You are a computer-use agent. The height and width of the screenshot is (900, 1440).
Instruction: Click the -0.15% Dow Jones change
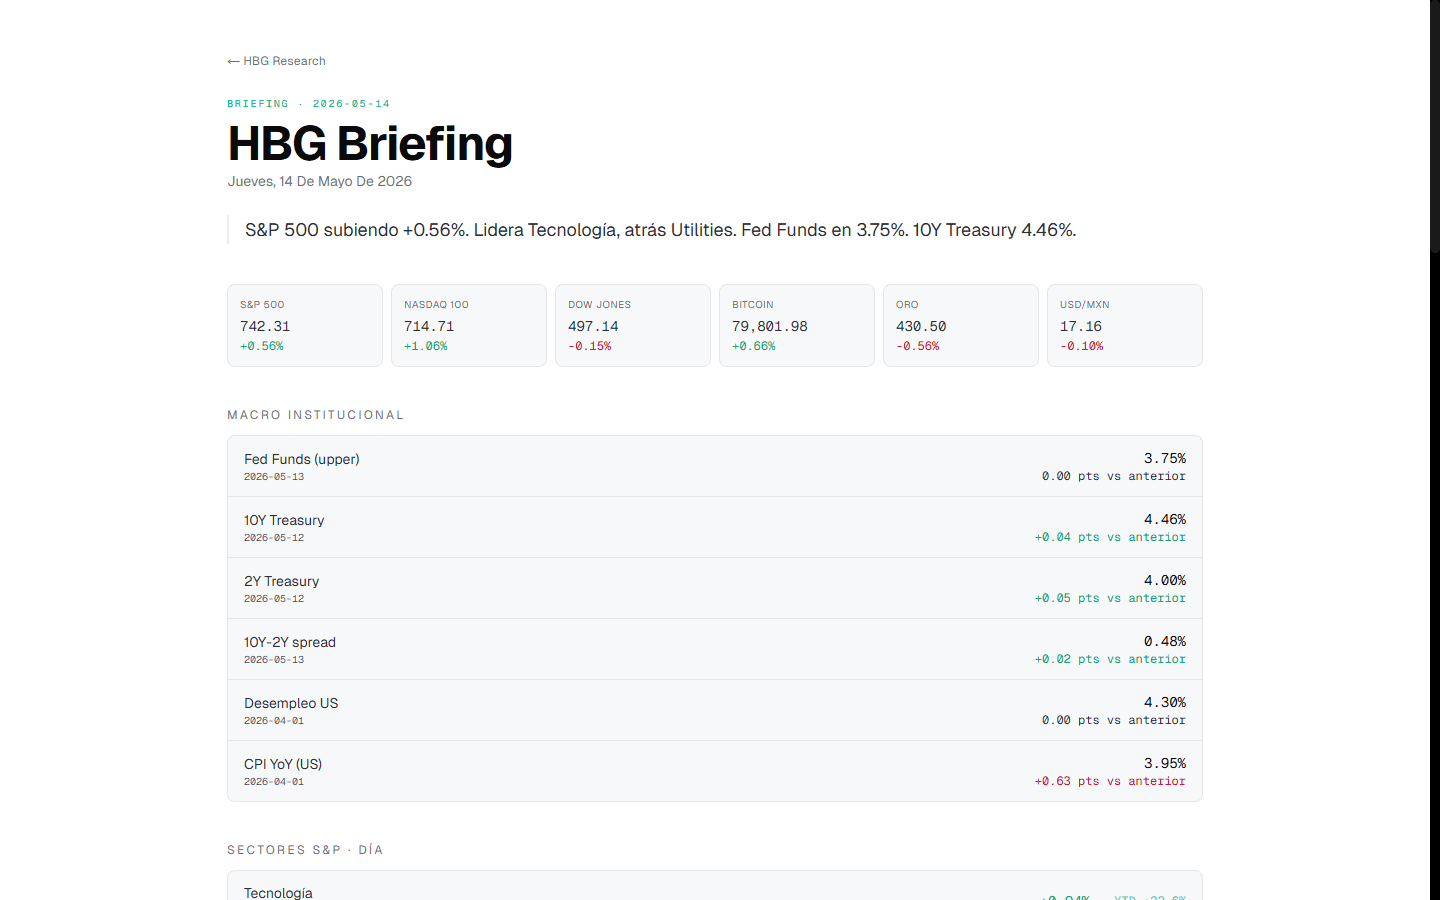(x=590, y=346)
